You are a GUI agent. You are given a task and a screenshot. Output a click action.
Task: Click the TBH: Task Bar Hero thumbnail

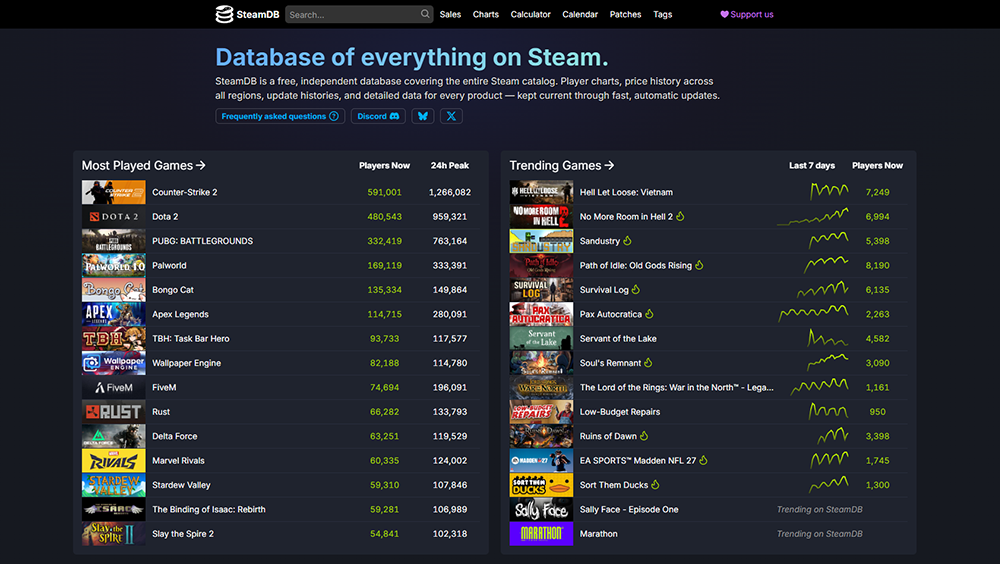click(114, 339)
